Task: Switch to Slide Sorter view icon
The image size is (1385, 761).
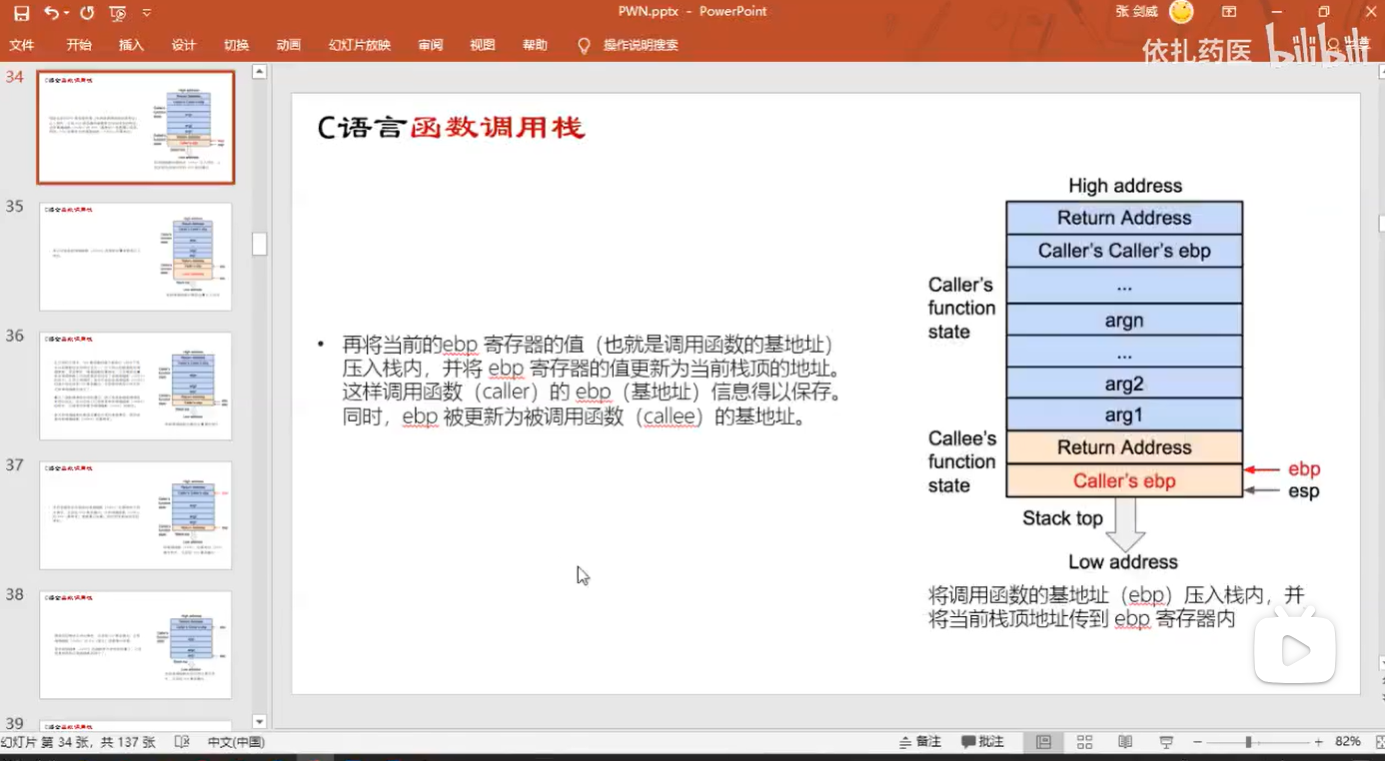Action: (1085, 742)
